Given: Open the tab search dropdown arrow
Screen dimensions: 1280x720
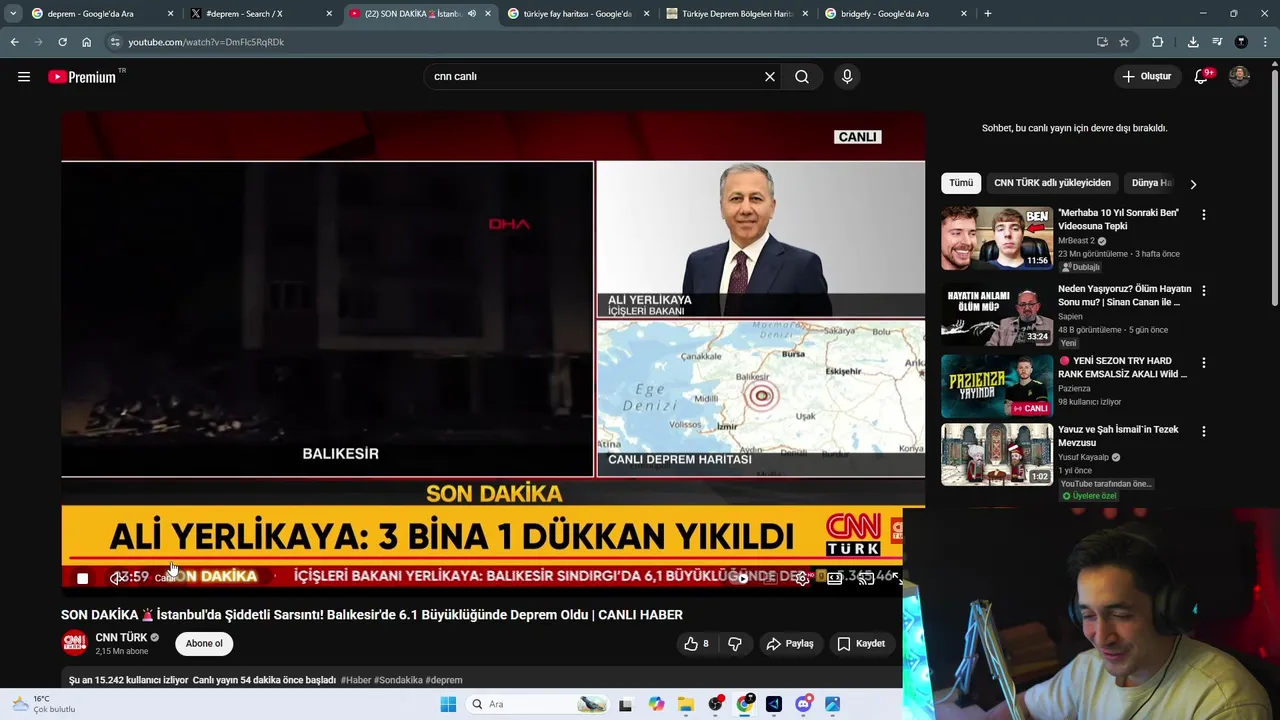Looking at the screenshot, I should point(12,14).
